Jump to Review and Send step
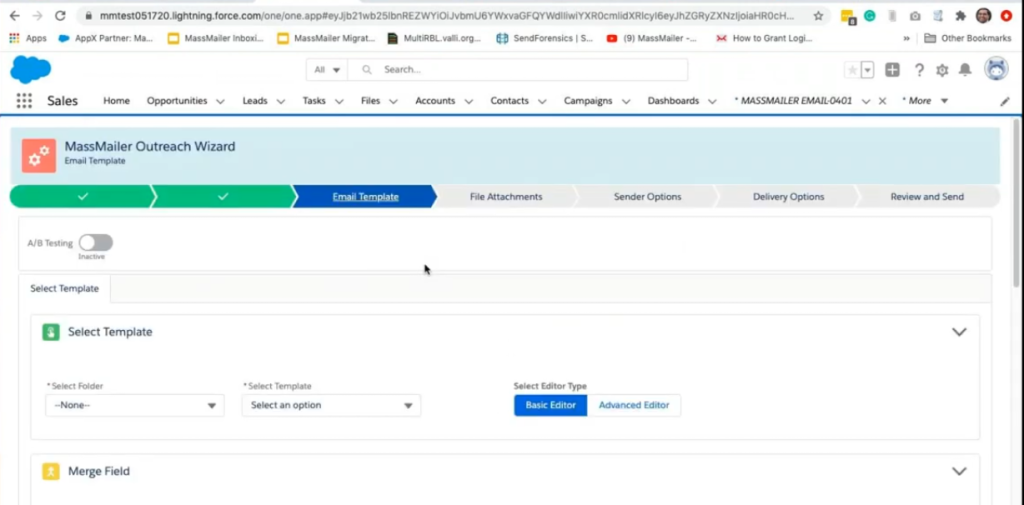Viewport: 1024px width, 505px height. click(x=927, y=197)
